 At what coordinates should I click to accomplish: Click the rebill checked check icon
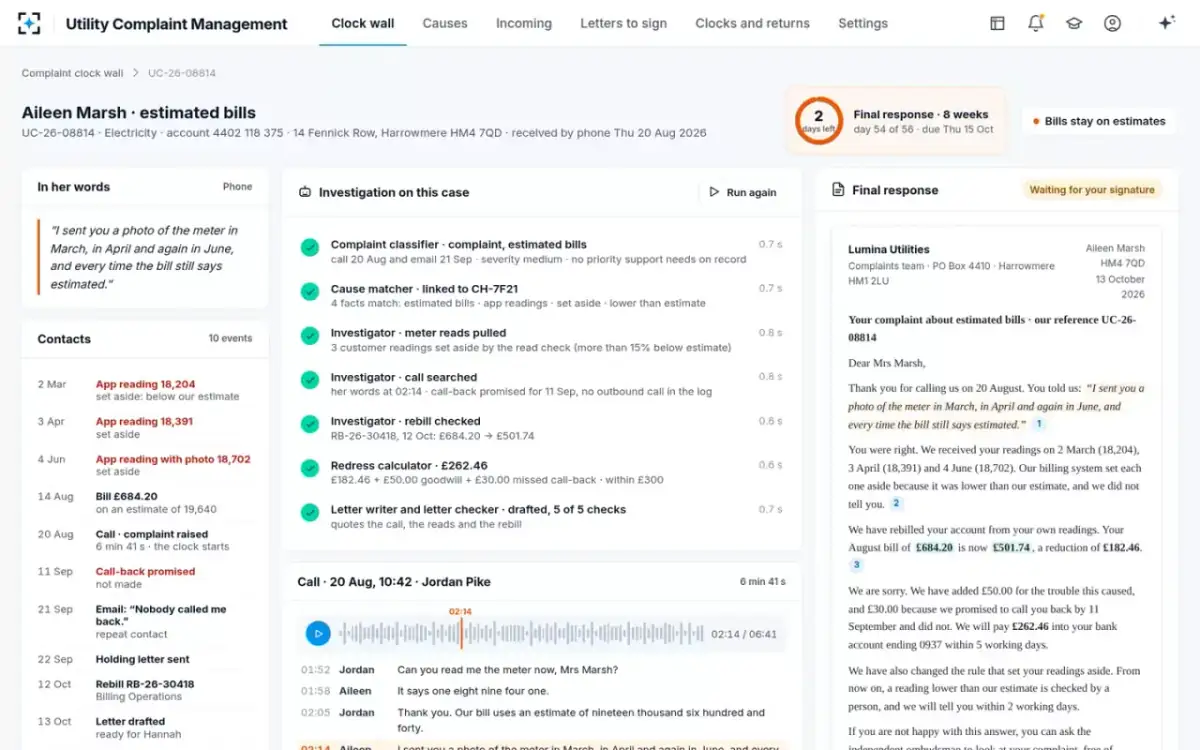pos(310,424)
